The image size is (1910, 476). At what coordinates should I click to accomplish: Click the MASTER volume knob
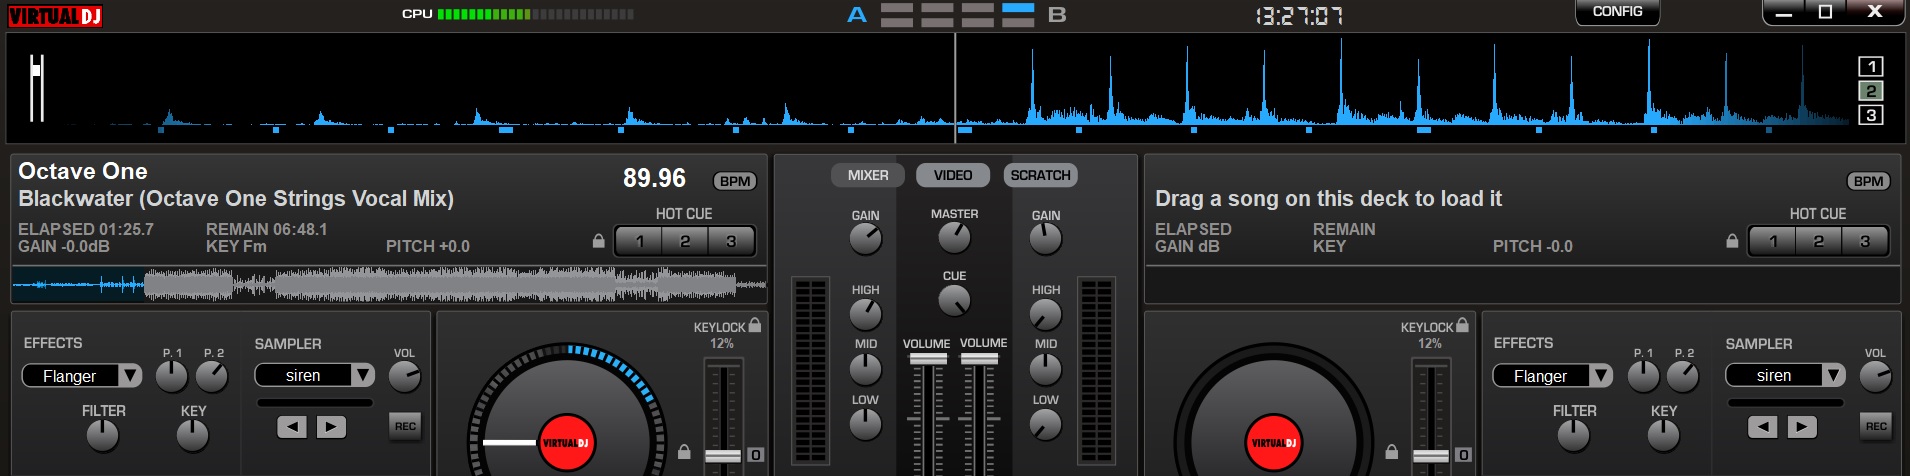click(954, 238)
